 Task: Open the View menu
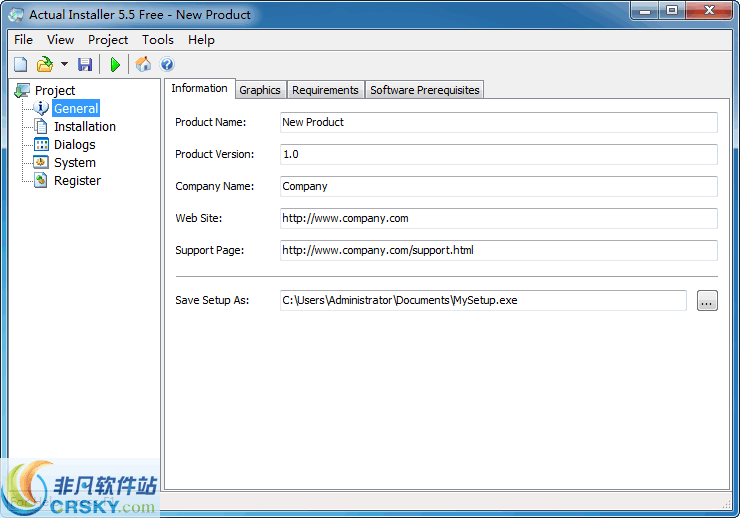[x=60, y=40]
